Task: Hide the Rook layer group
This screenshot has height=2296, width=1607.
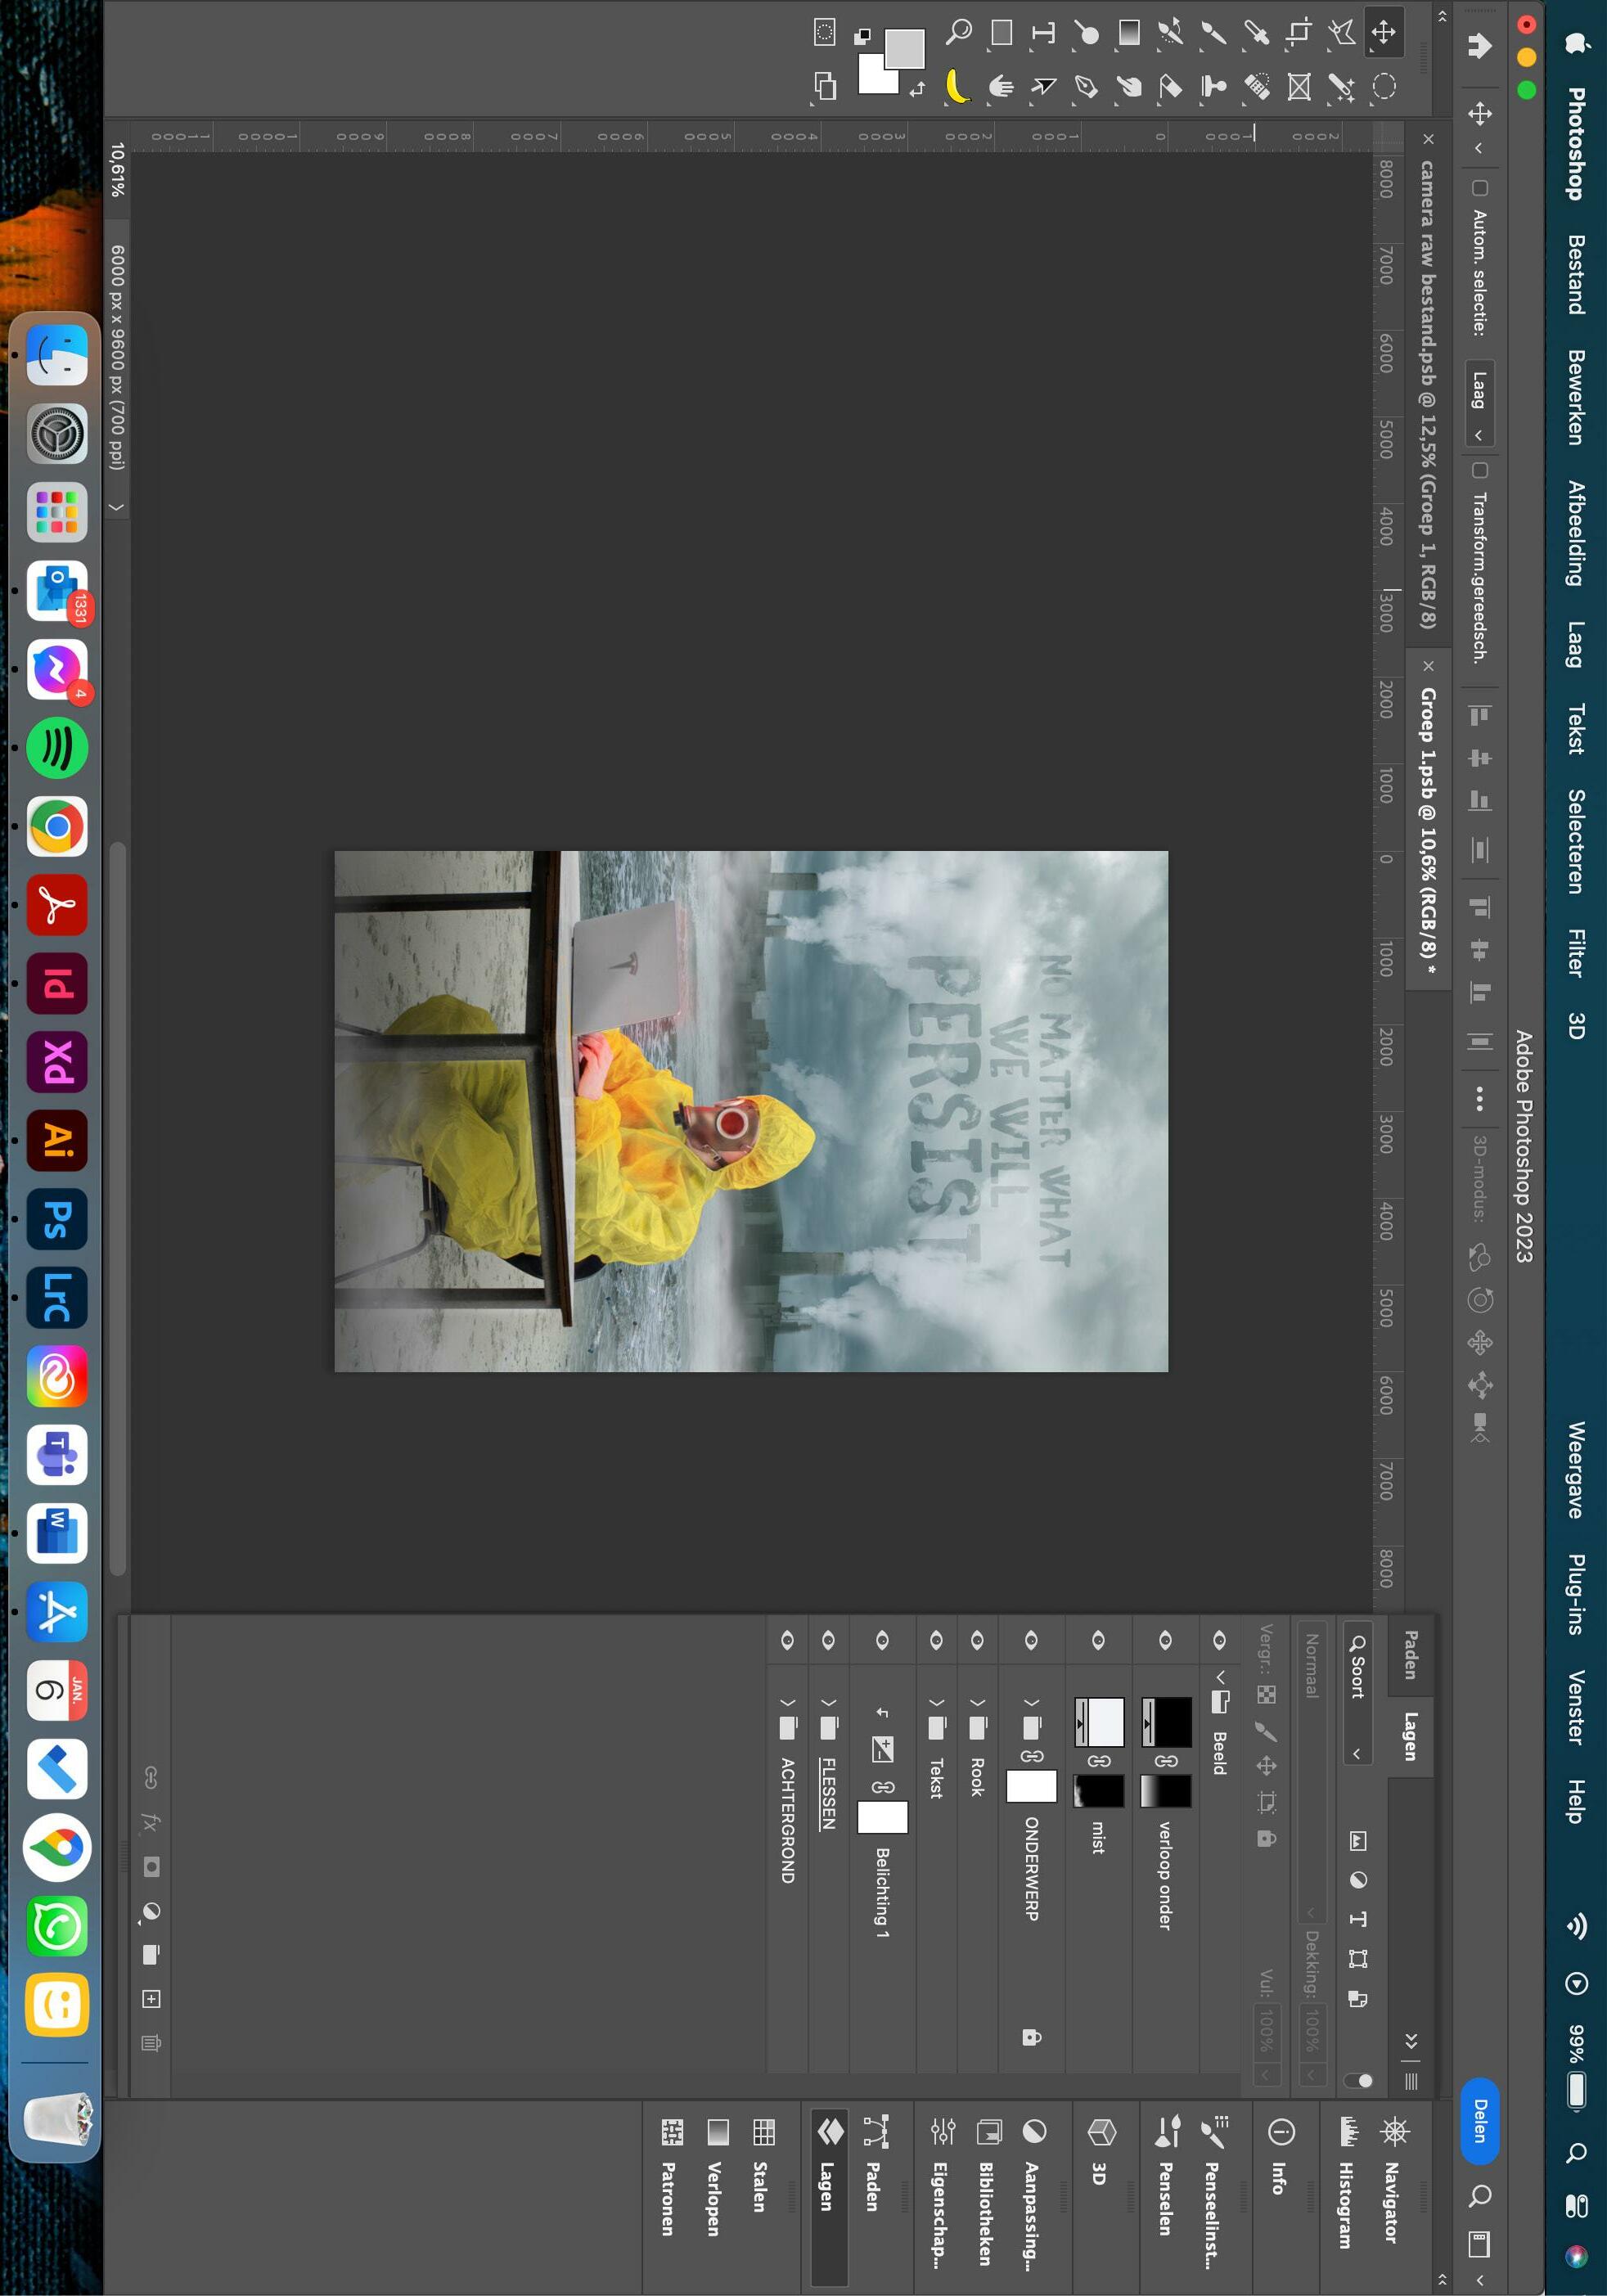Action: [x=977, y=1640]
